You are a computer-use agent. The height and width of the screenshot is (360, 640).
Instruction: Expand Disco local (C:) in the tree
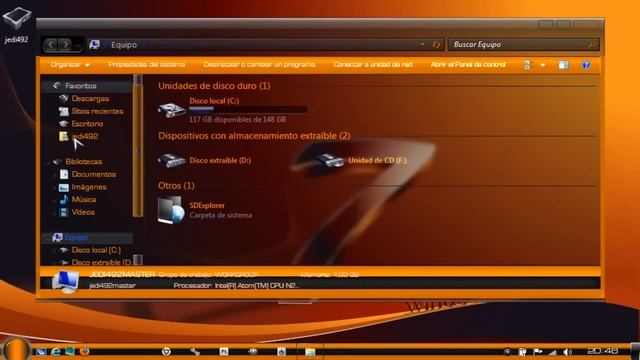[54, 250]
